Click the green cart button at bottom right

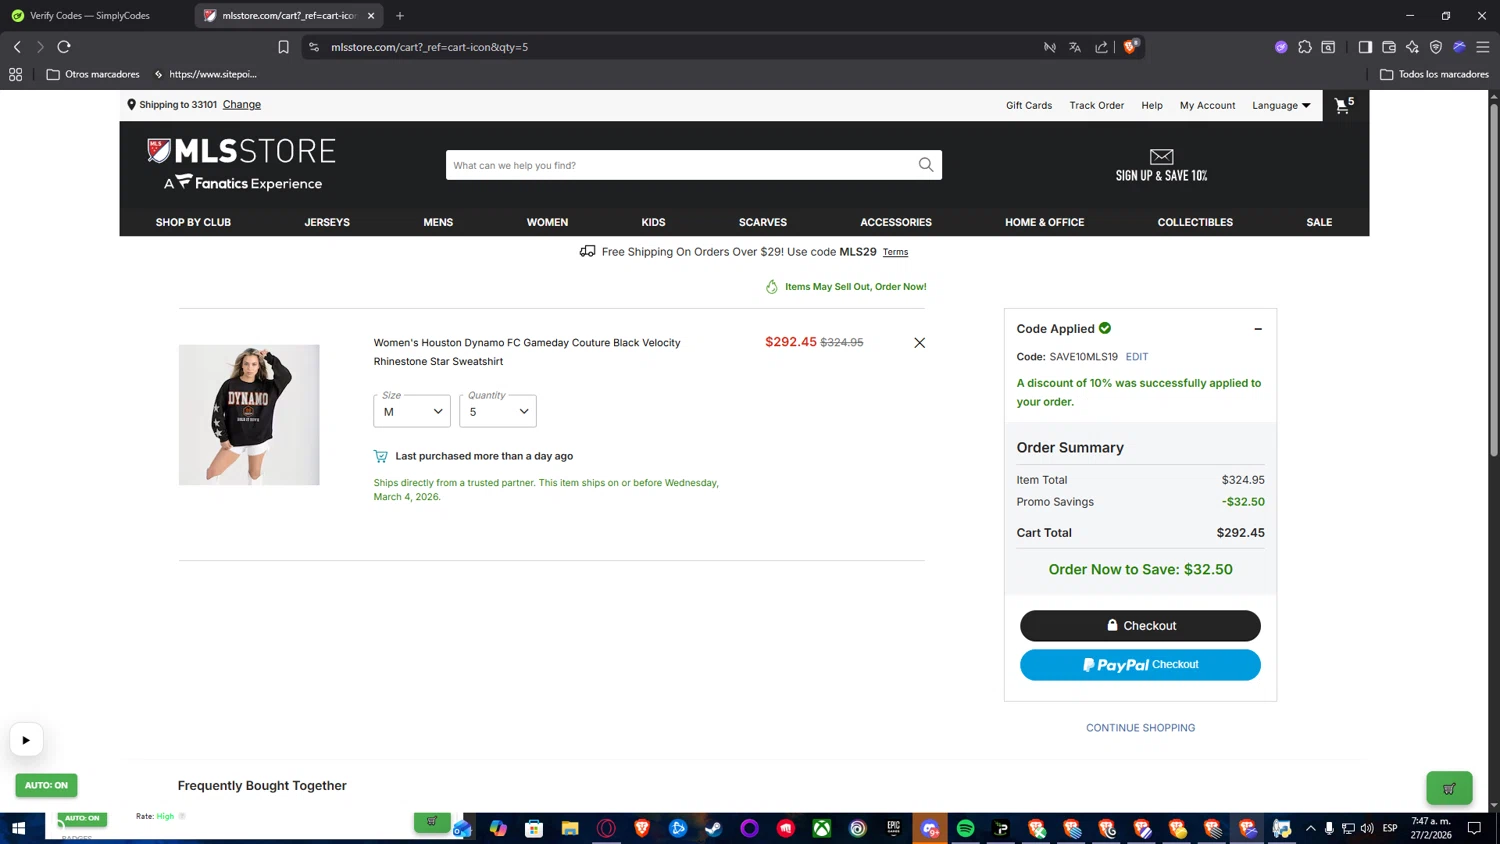(x=1449, y=788)
